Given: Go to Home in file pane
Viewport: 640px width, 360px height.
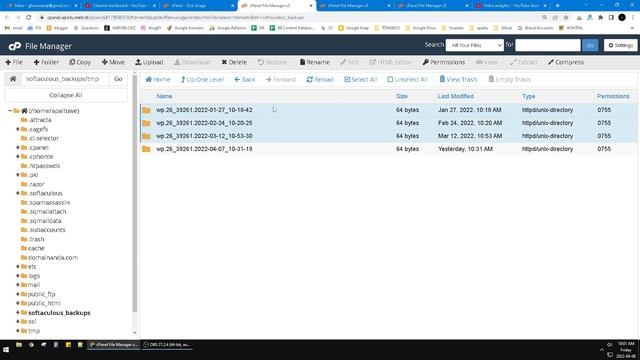Looking at the screenshot, I should point(158,79).
